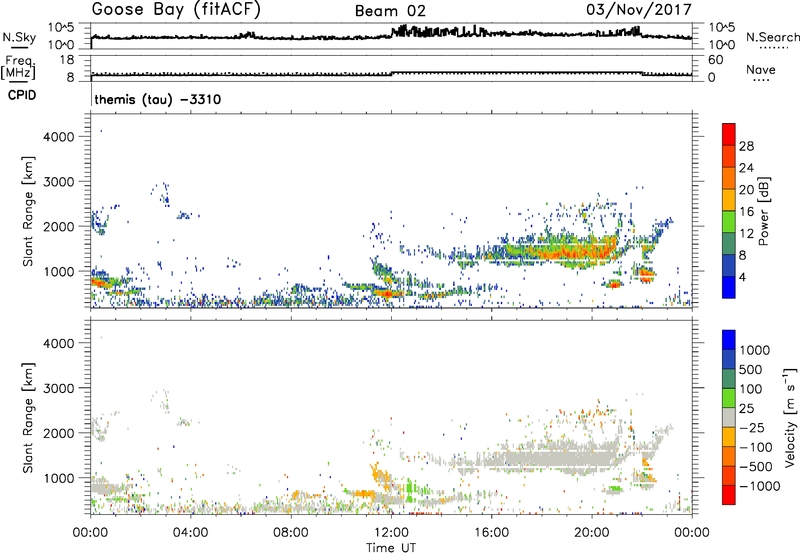The width and height of the screenshot is (800, 554).
Task: Click the 'Nave' legend label
Action: (x=760, y=69)
